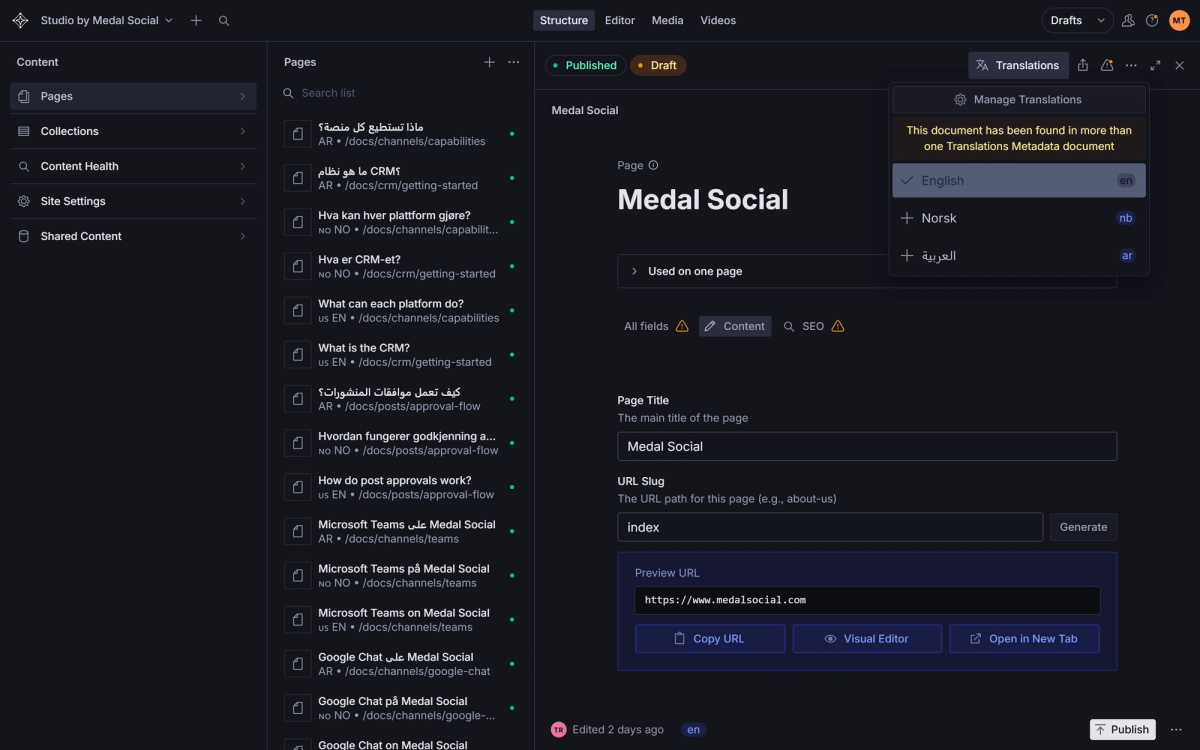Click the info icon next to Page
The image size is (1200, 750).
click(653, 165)
